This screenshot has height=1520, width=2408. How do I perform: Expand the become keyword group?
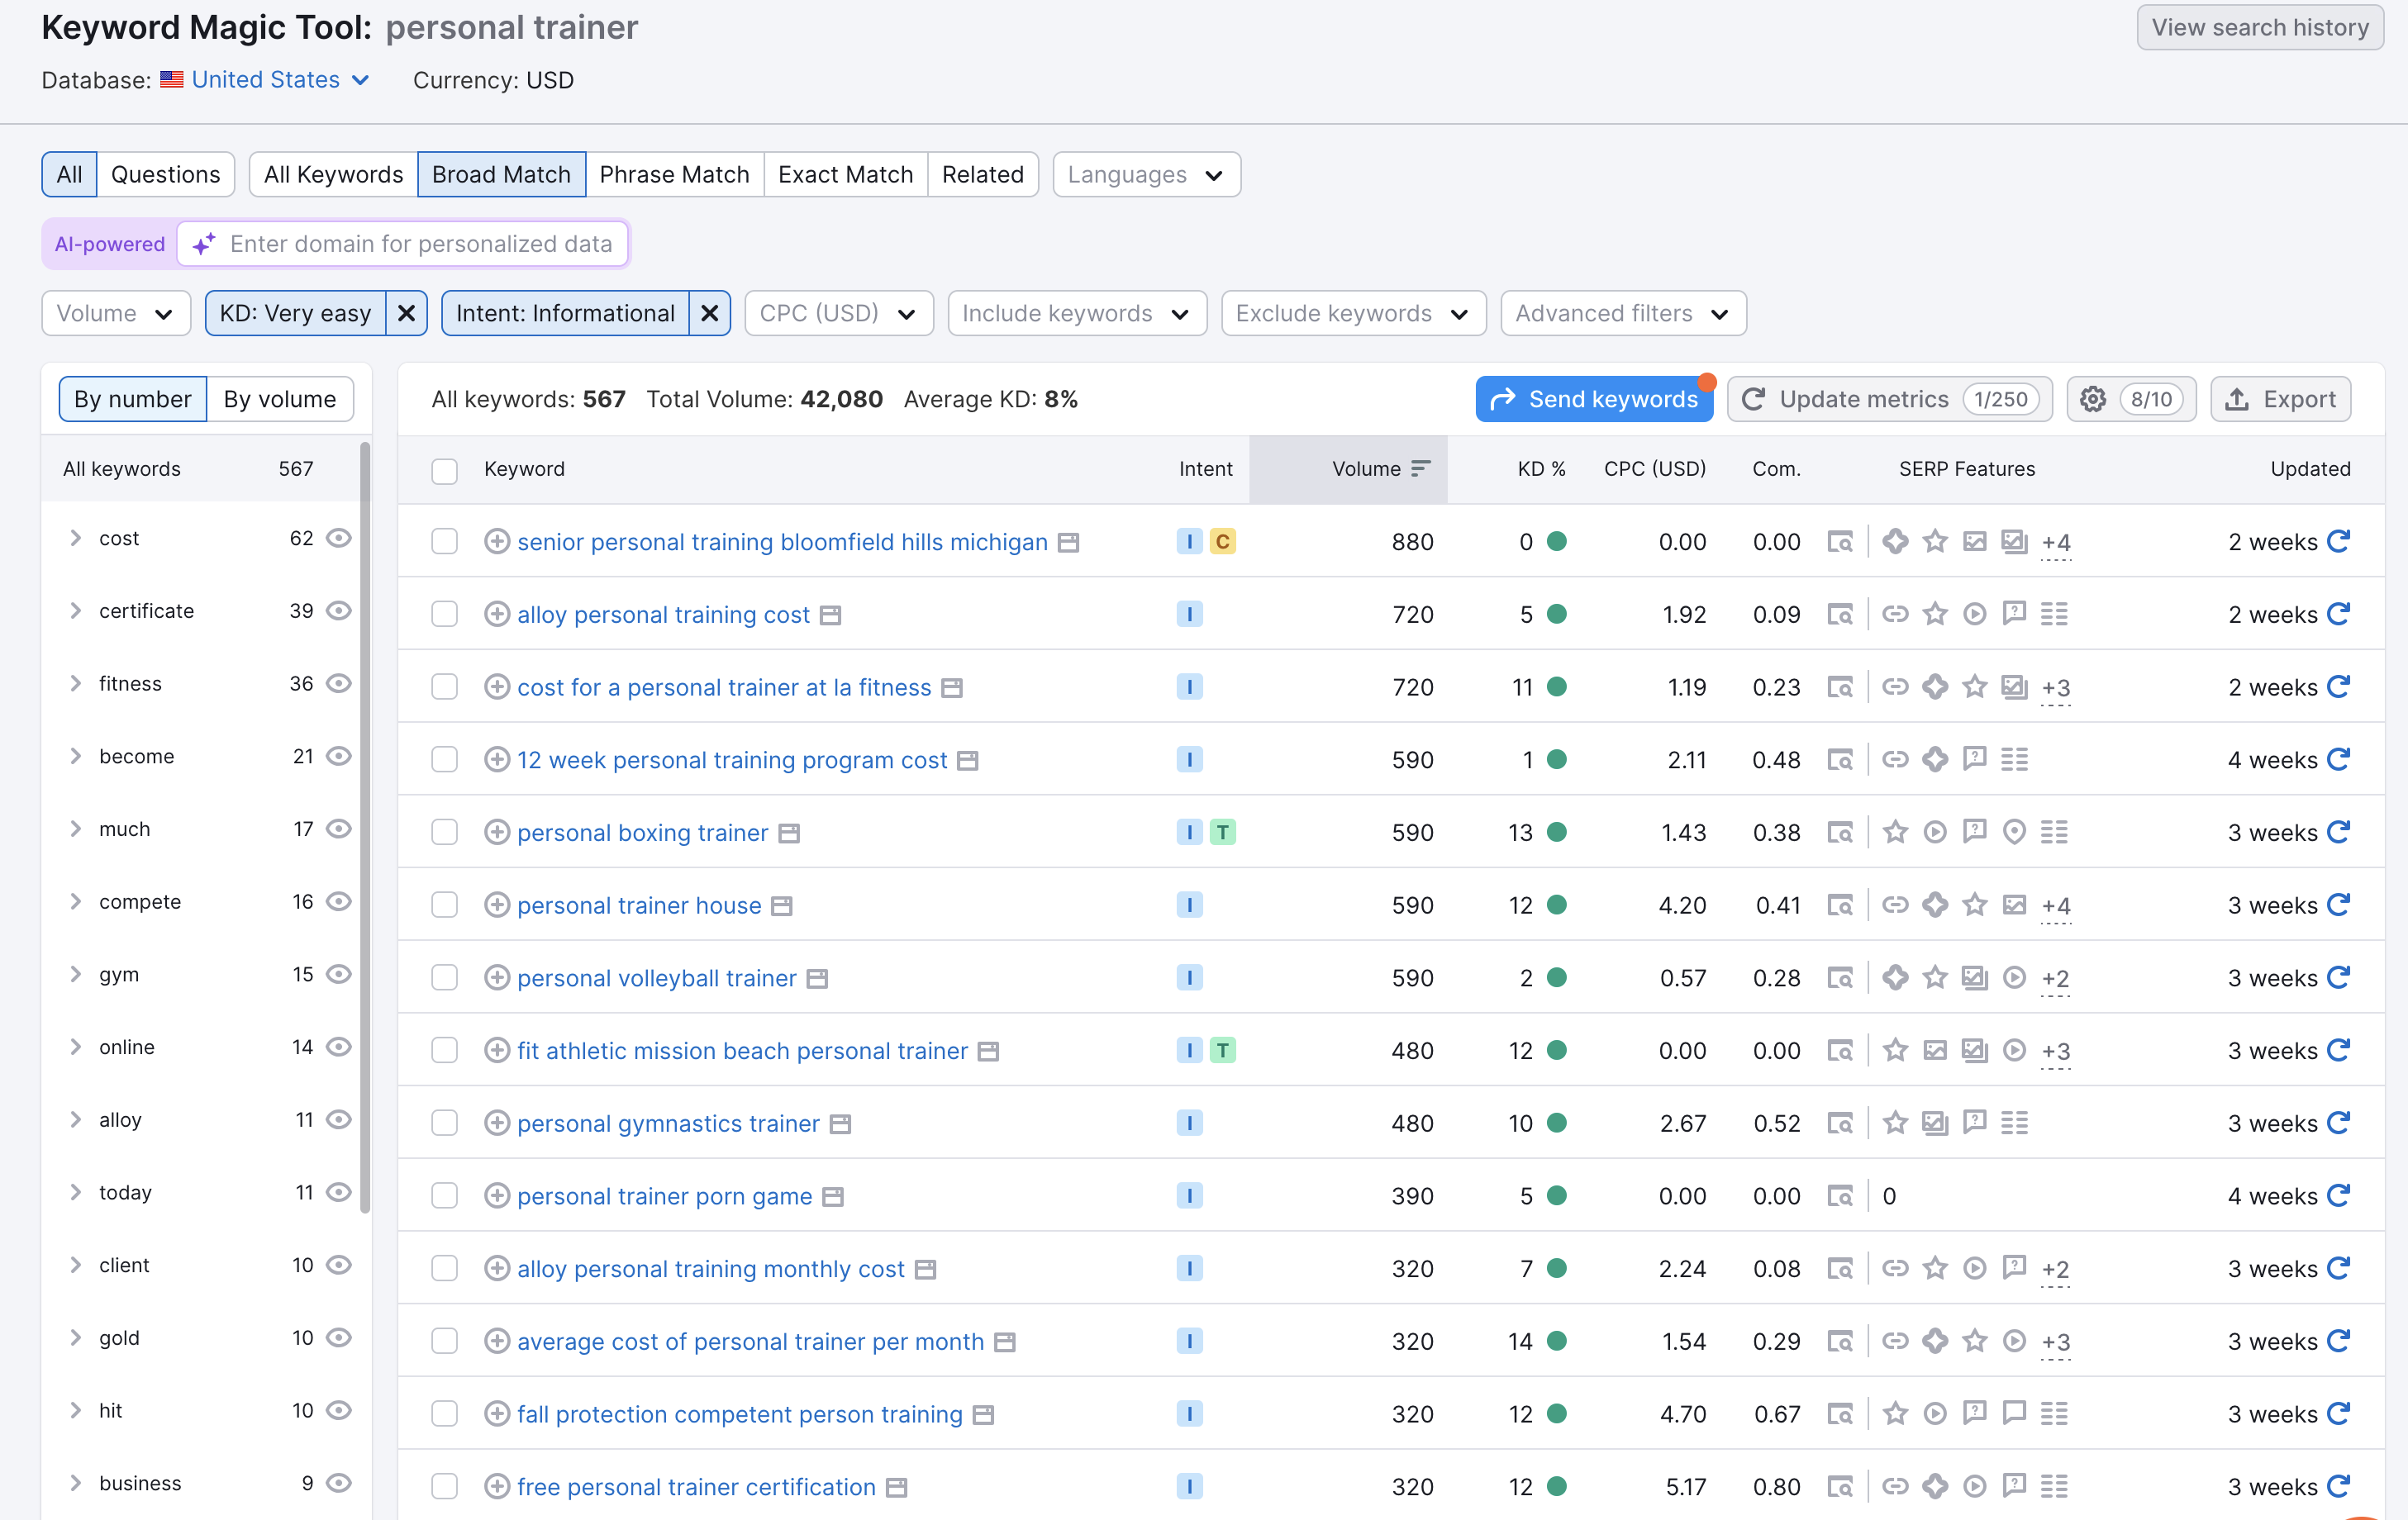[x=75, y=756]
